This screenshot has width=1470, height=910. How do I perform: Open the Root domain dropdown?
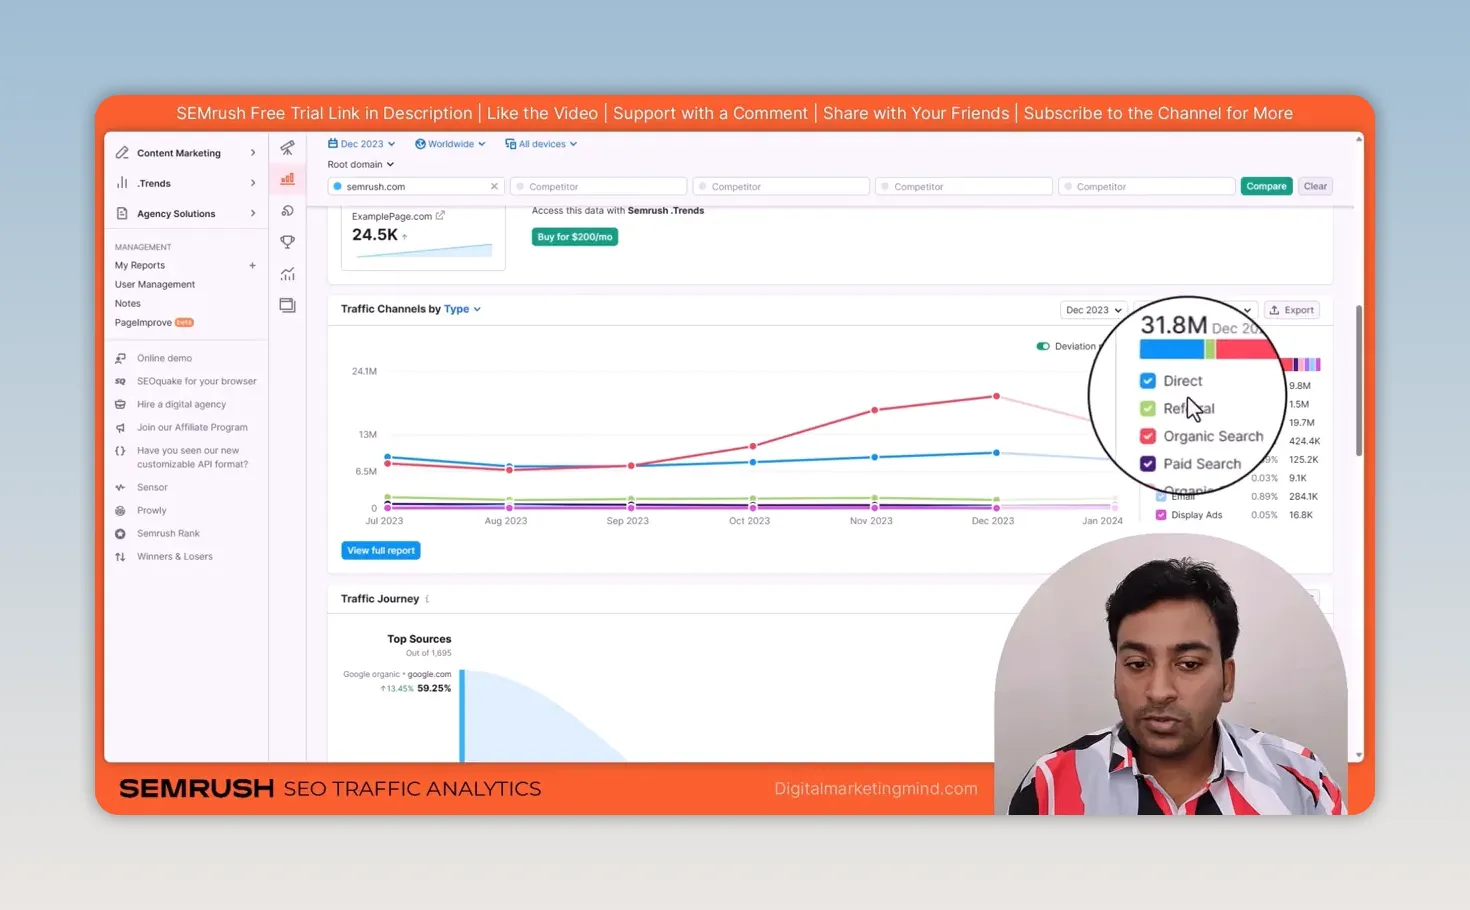361,164
